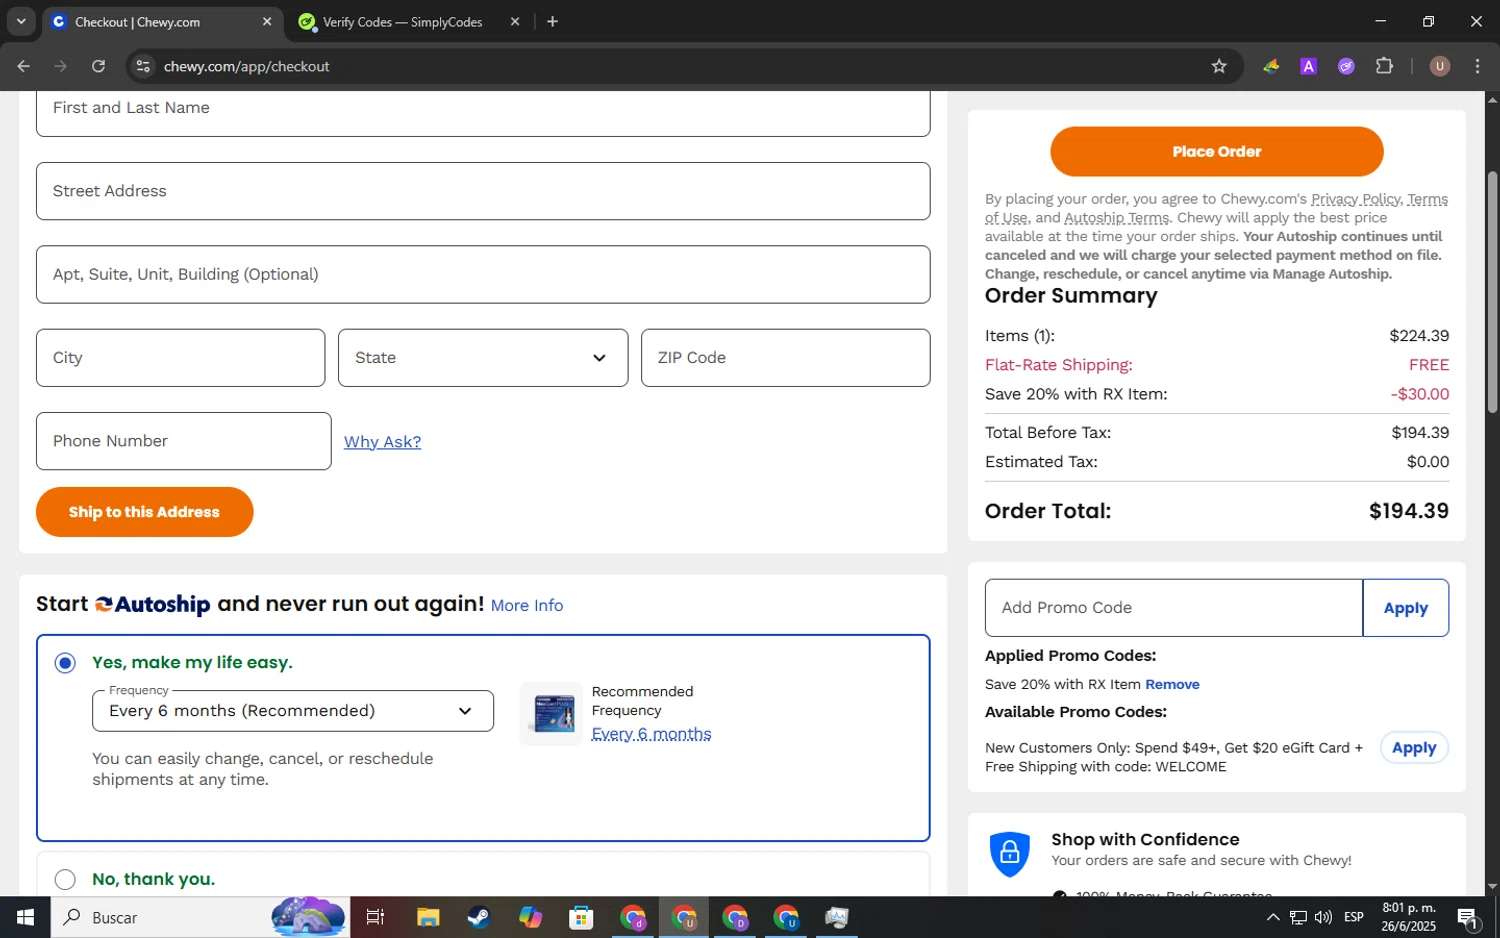Viewport: 1500px width, 938px height.
Task: Open the purple round extension icon
Action: pyautogui.click(x=1346, y=66)
